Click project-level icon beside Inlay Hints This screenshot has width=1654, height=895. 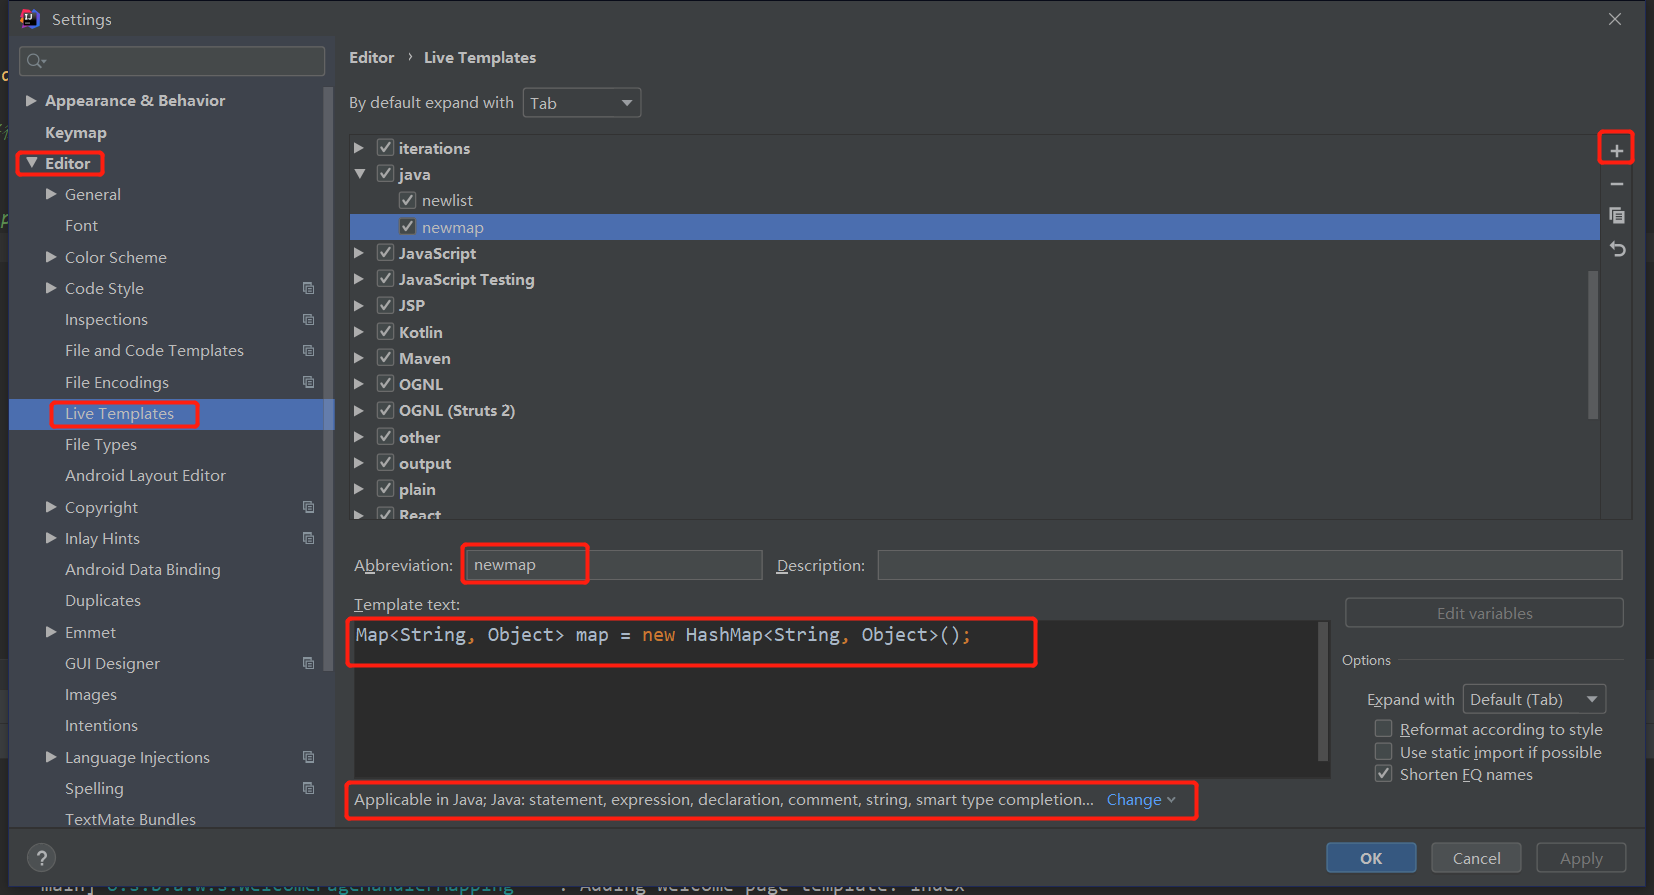pos(308,538)
